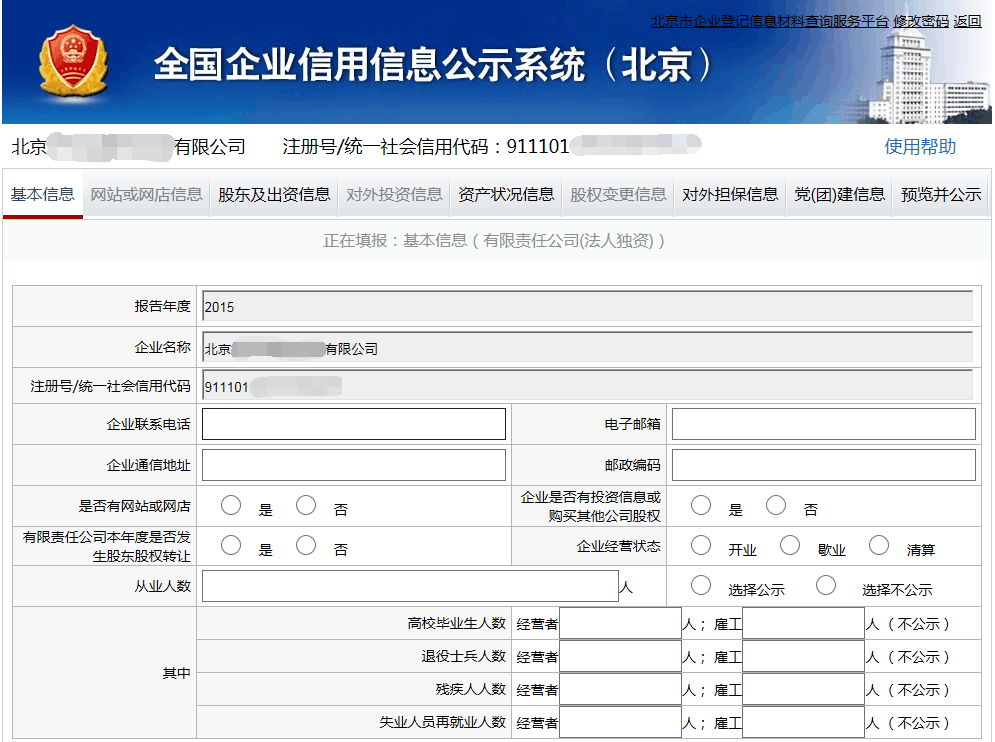Switch to 资产状况信息 tab
The height and width of the screenshot is (742, 995).
pos(506,195)
